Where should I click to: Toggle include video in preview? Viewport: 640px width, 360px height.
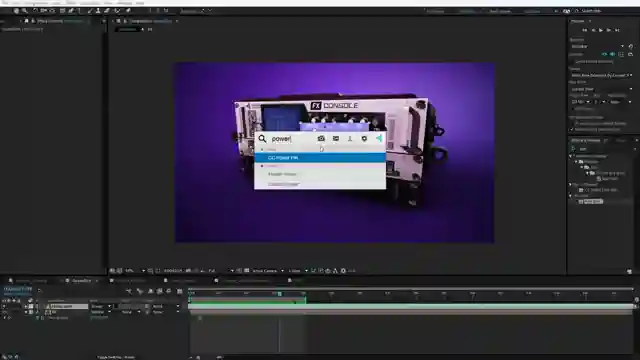(x=604, y=54)
